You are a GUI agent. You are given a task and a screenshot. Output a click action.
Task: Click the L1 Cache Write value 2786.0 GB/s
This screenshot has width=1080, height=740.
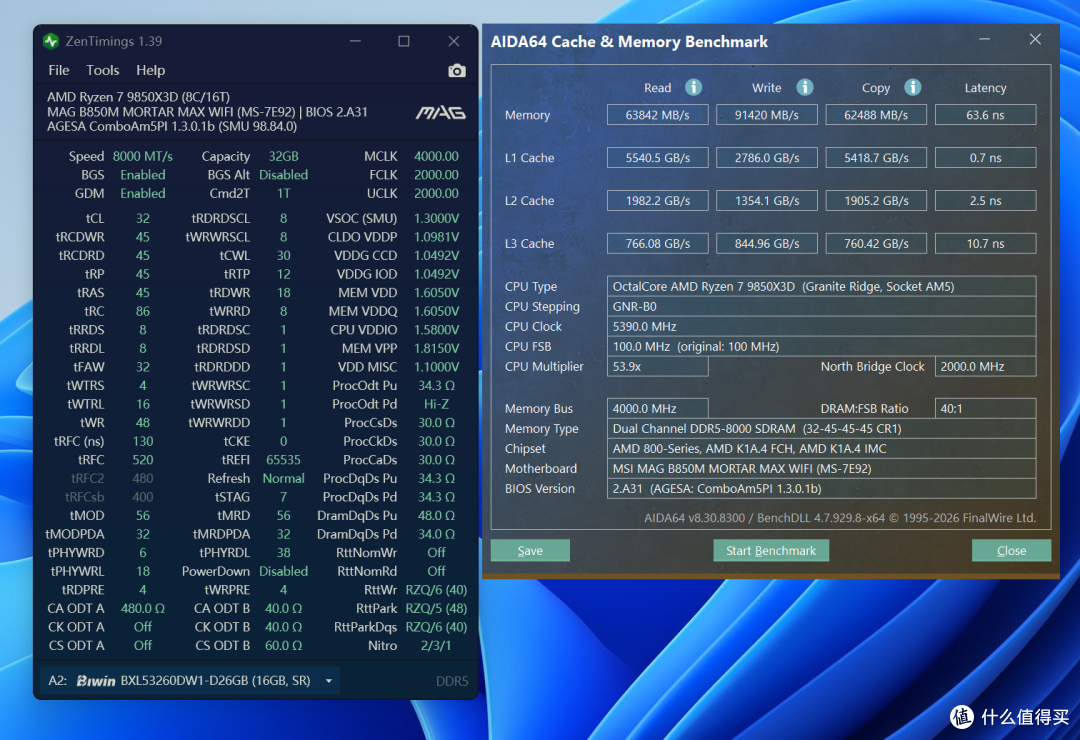767,158
